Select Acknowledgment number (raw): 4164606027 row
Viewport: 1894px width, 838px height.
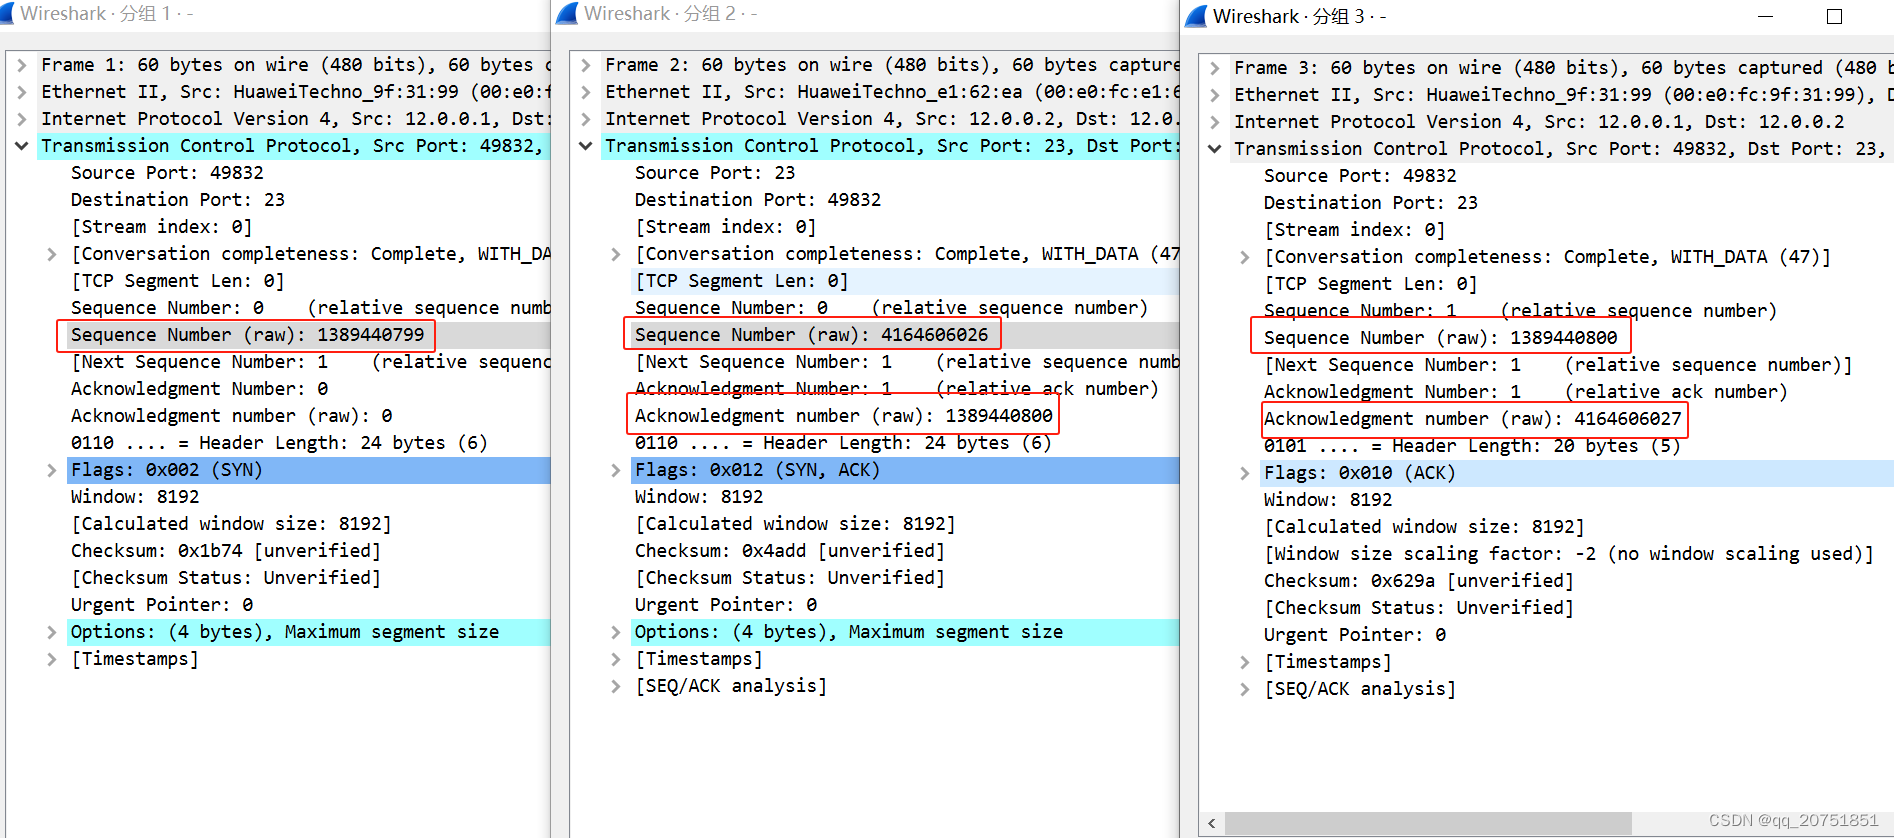coord(1472,419)
